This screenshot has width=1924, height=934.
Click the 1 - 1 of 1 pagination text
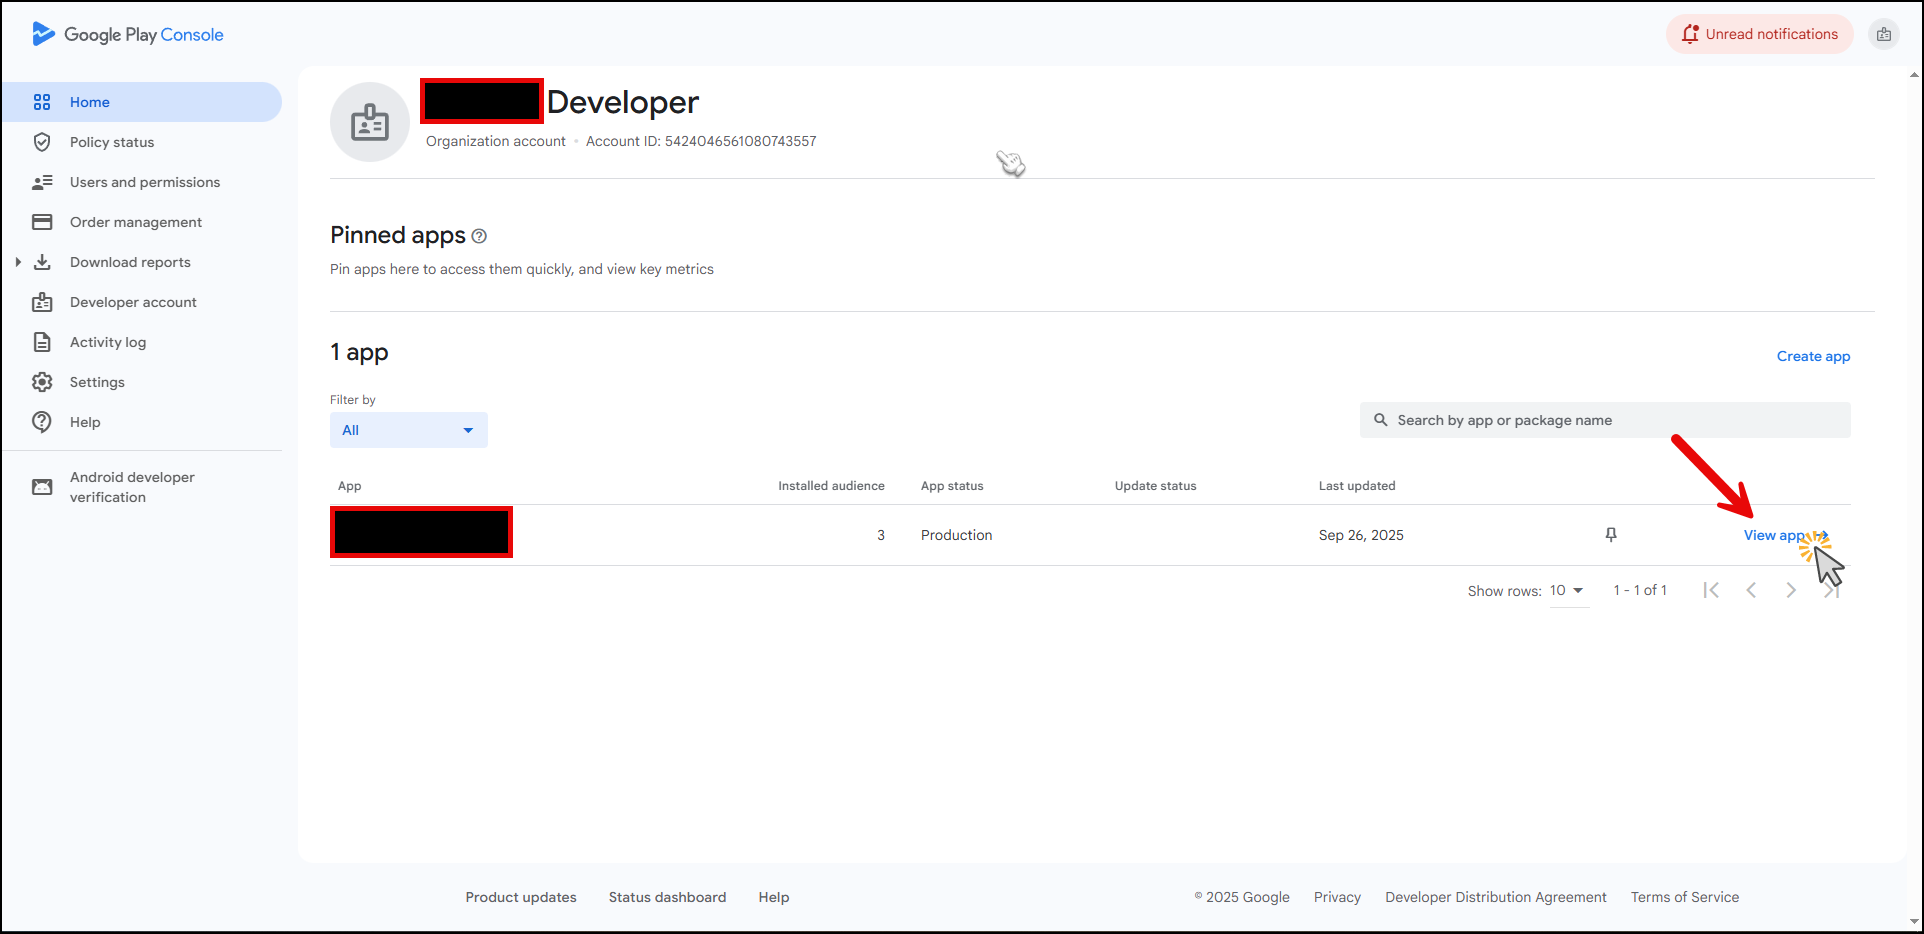pyautogui.click(x=1640, y=590)
